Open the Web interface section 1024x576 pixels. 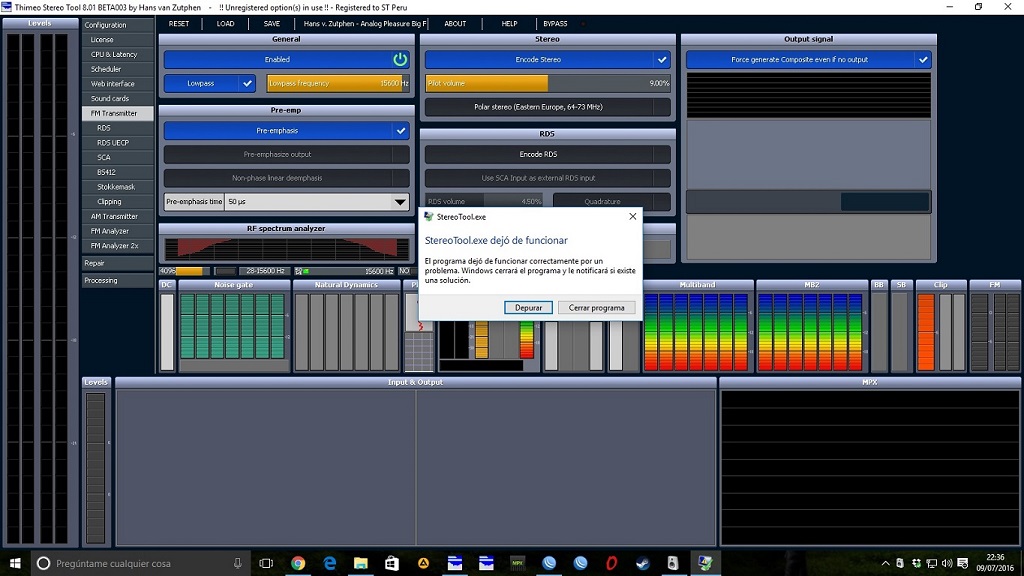click(x=118, y=84)
